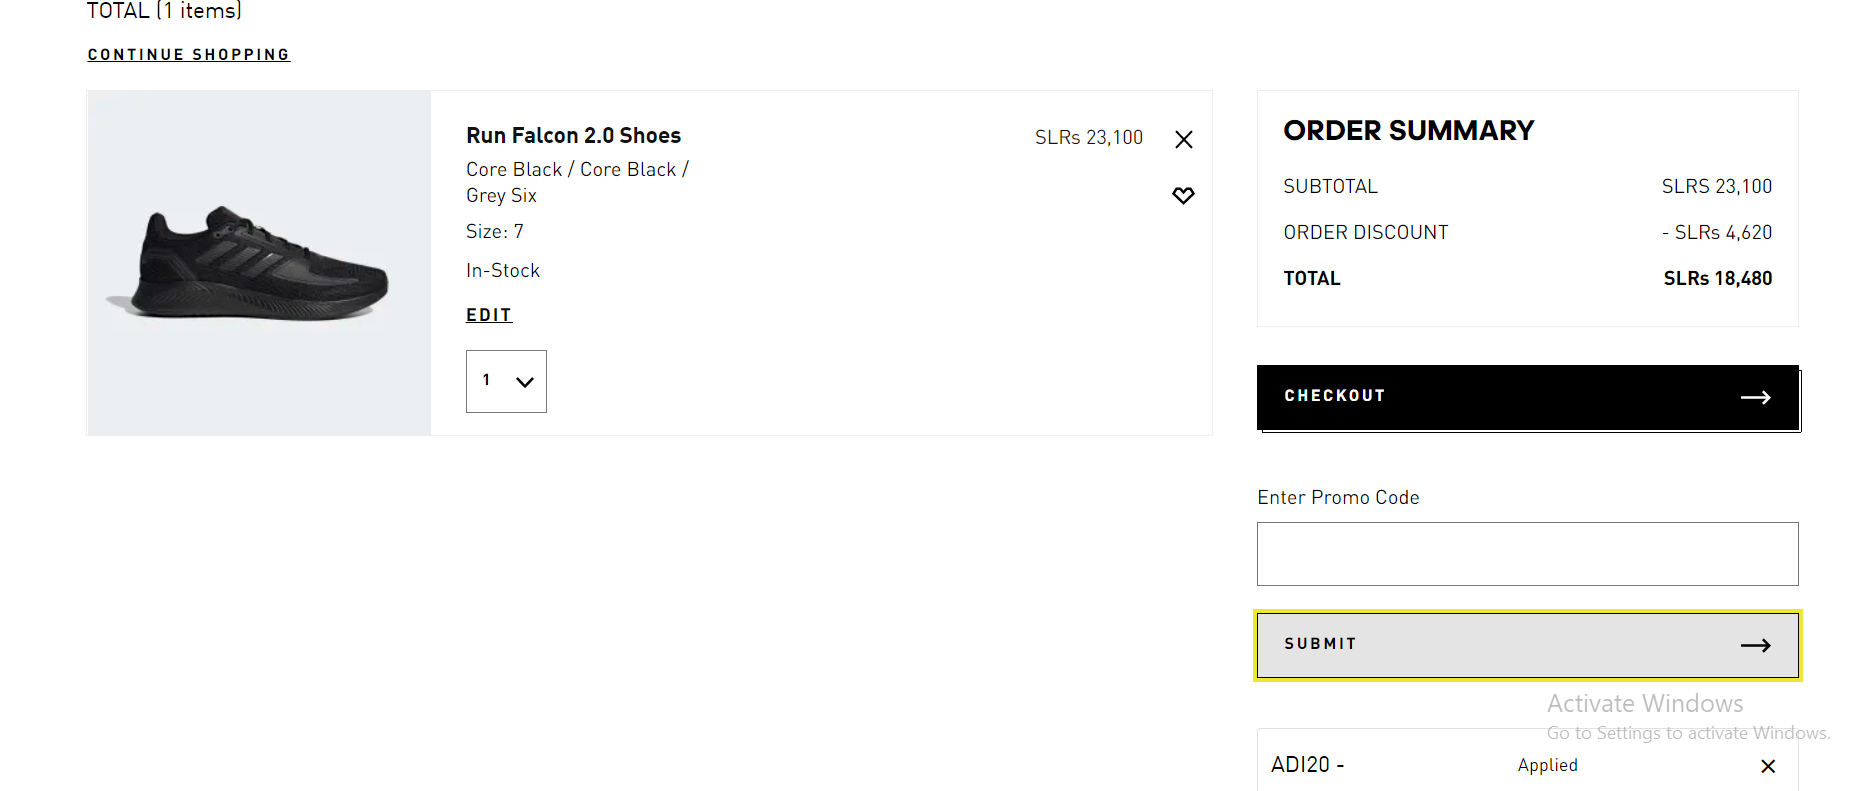Submit the promo code

click(x=1528, y=645)
